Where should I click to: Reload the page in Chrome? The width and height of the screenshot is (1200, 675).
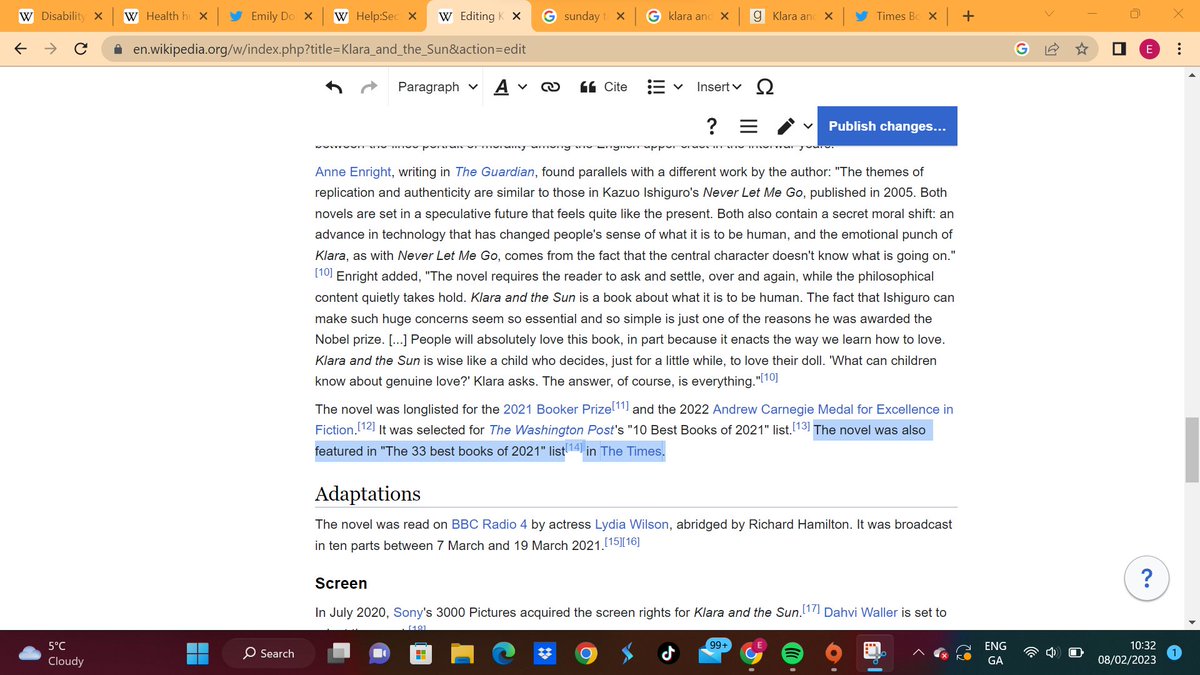[81, 48]
